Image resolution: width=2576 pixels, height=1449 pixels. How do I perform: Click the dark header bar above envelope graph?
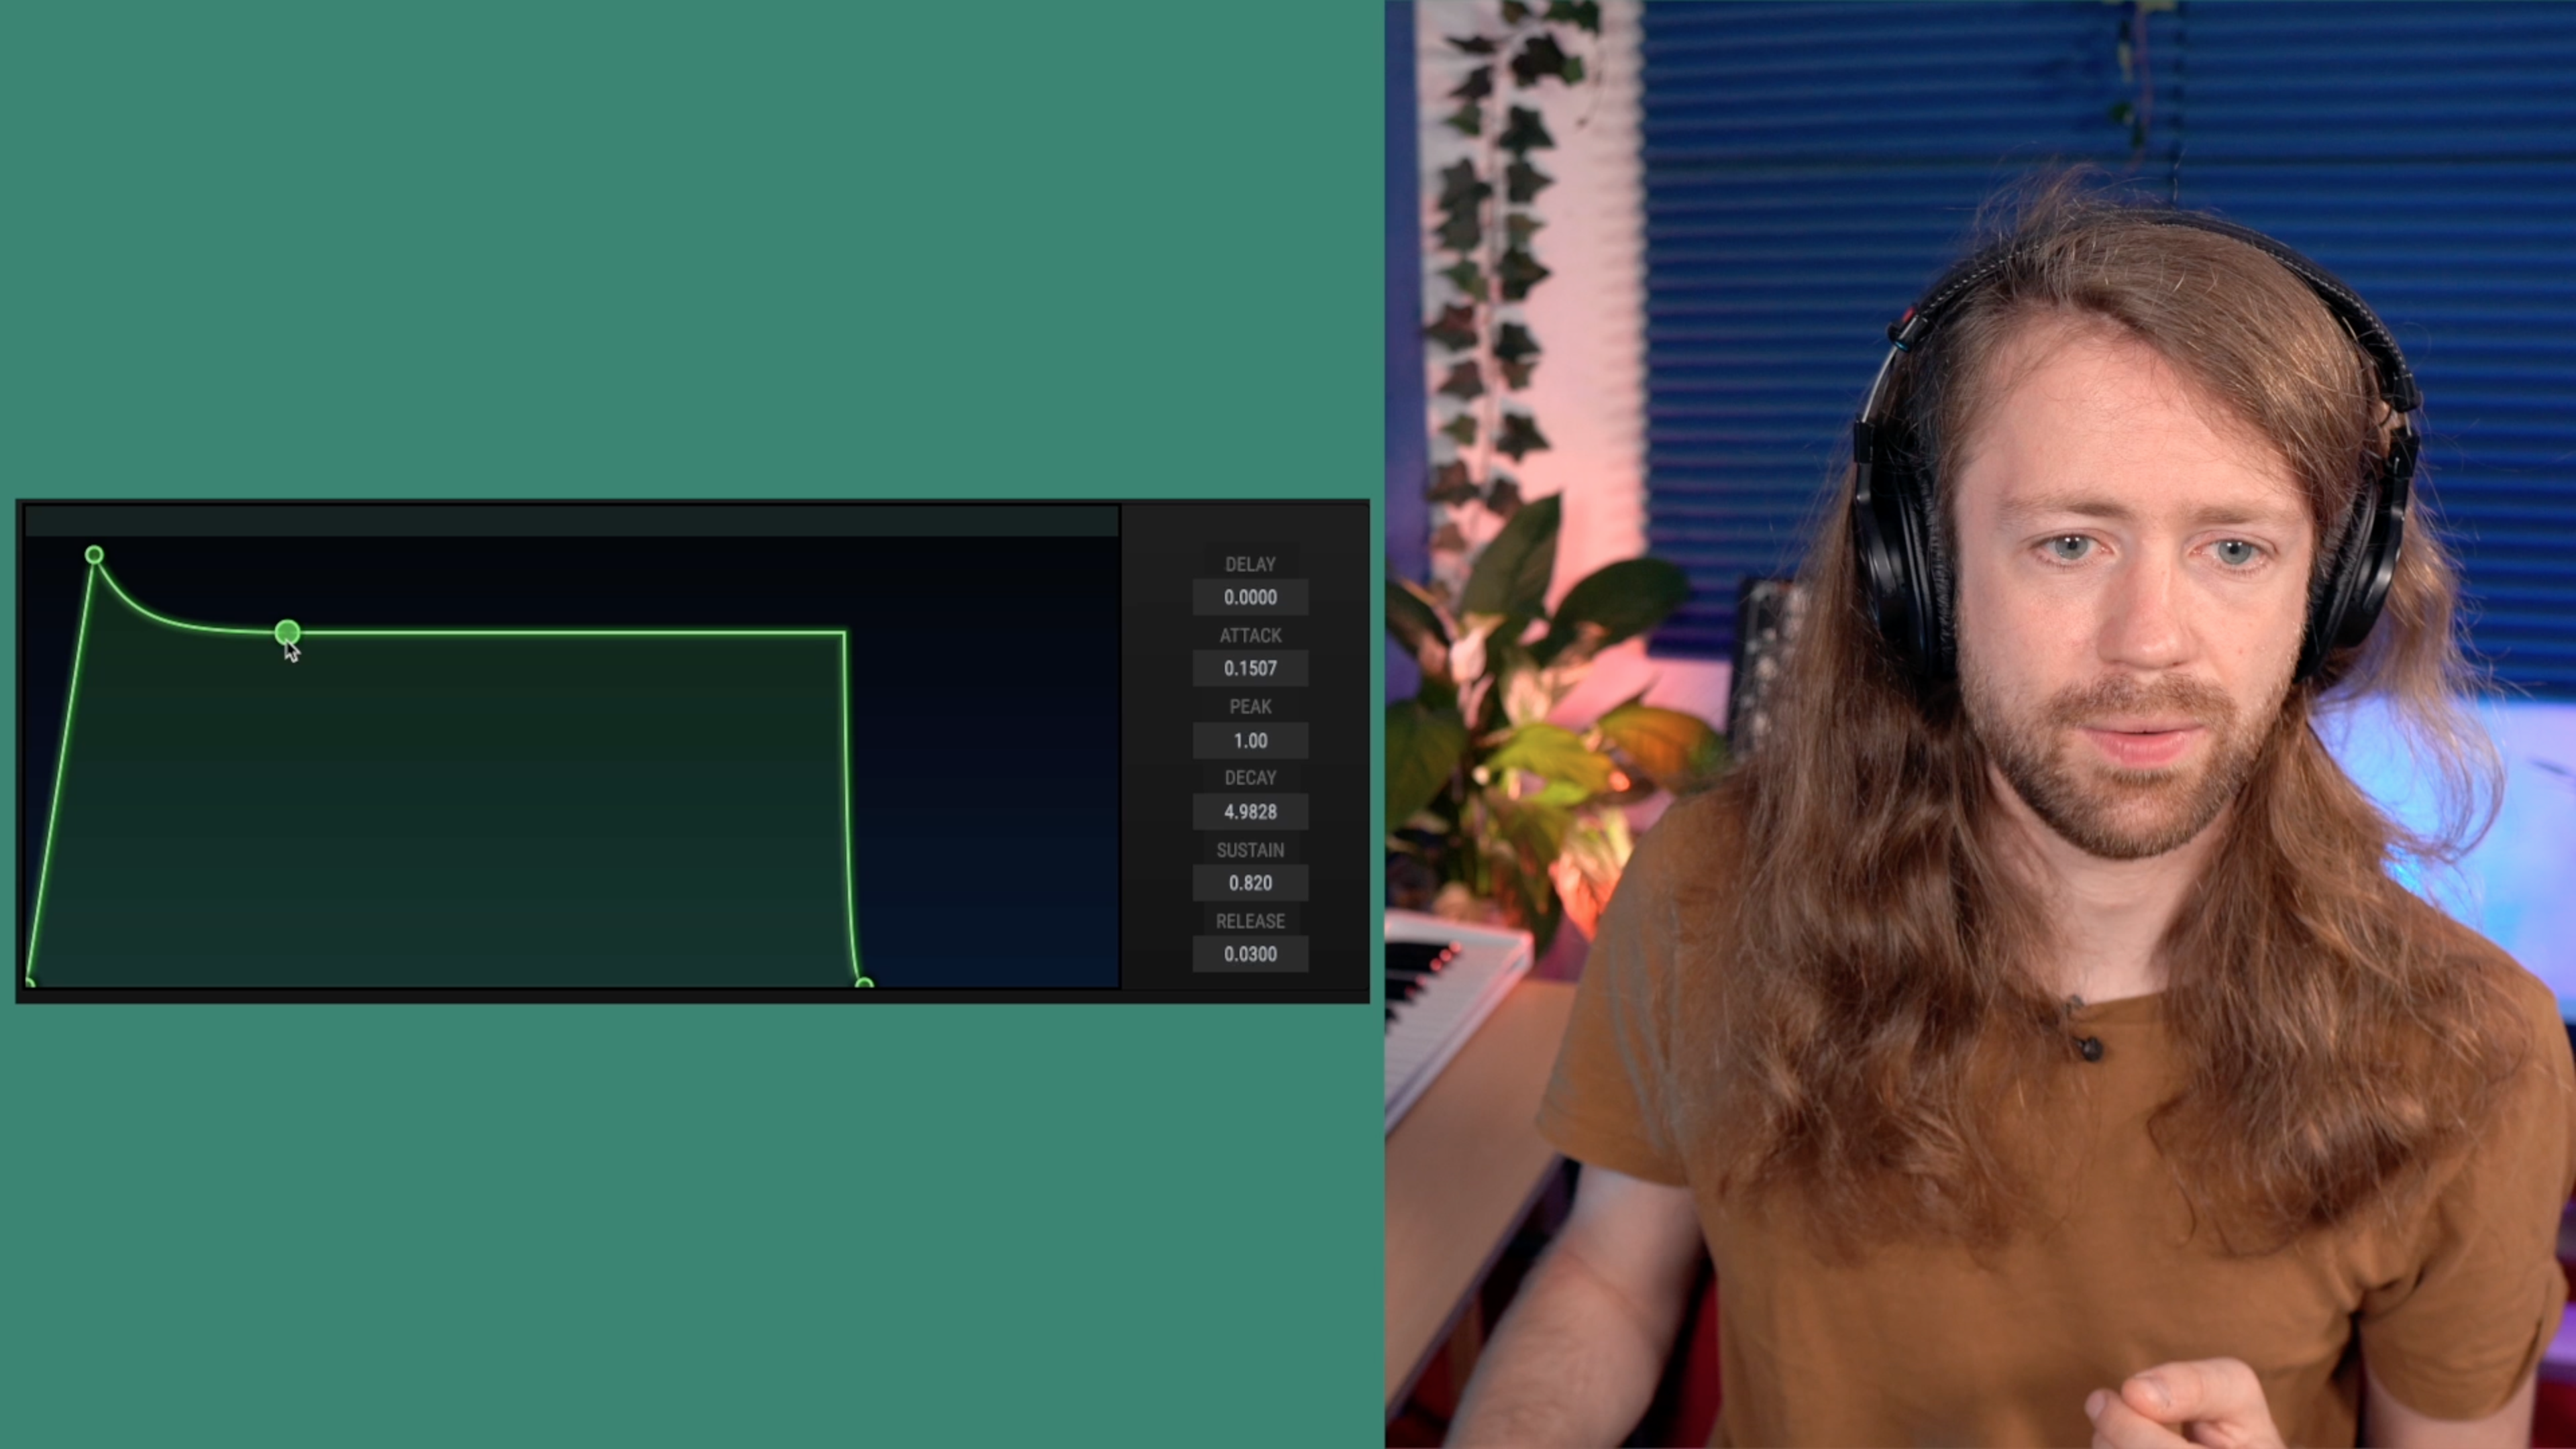[x=571, y=520]
